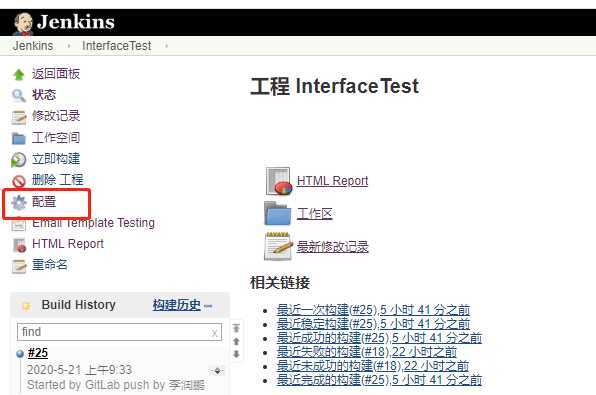The width and height of the screenshot is (596, 395).
Task: Open 重命名 in the sidebar
Action: pyautogui.click(x=50, y=265)
